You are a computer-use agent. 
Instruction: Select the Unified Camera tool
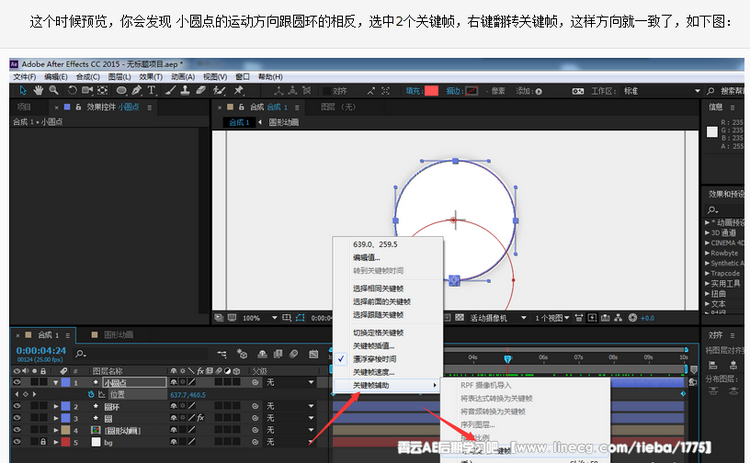[87, 90]
